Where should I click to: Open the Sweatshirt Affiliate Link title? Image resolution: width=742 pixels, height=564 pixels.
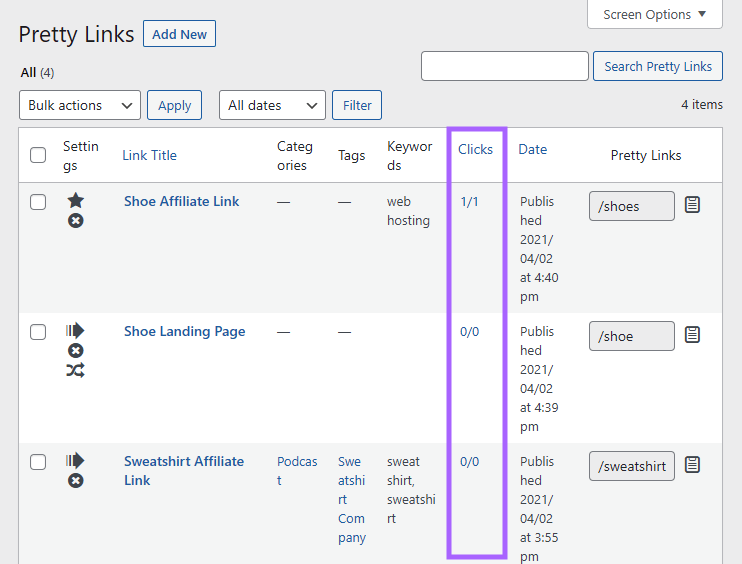[x=184, y=471]
